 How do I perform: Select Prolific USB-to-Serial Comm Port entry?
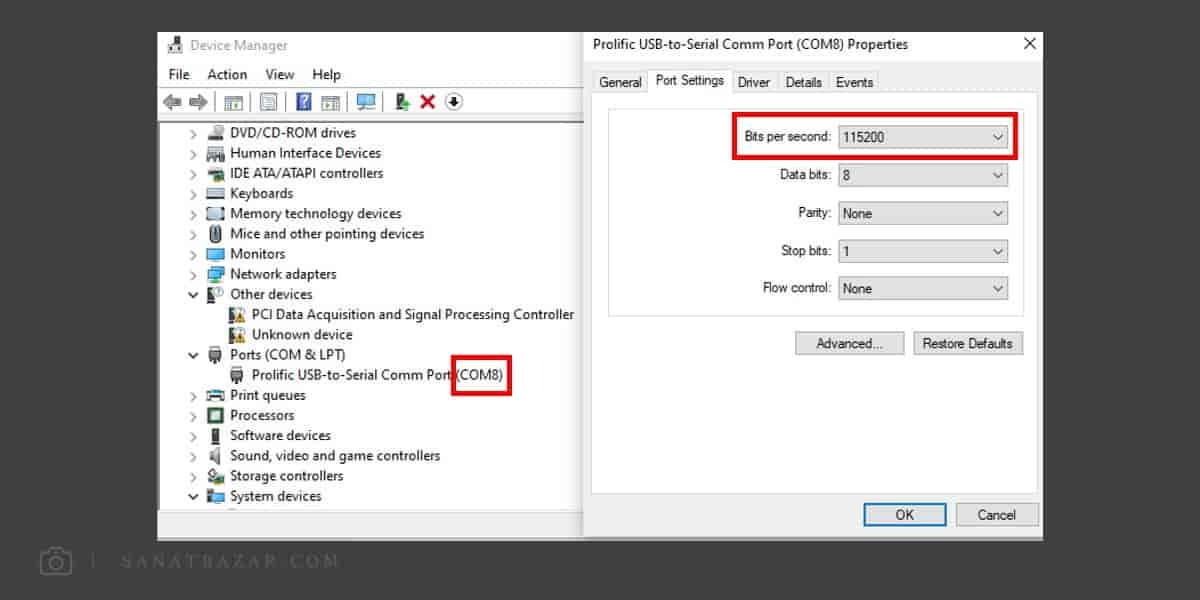click(378, 375)
